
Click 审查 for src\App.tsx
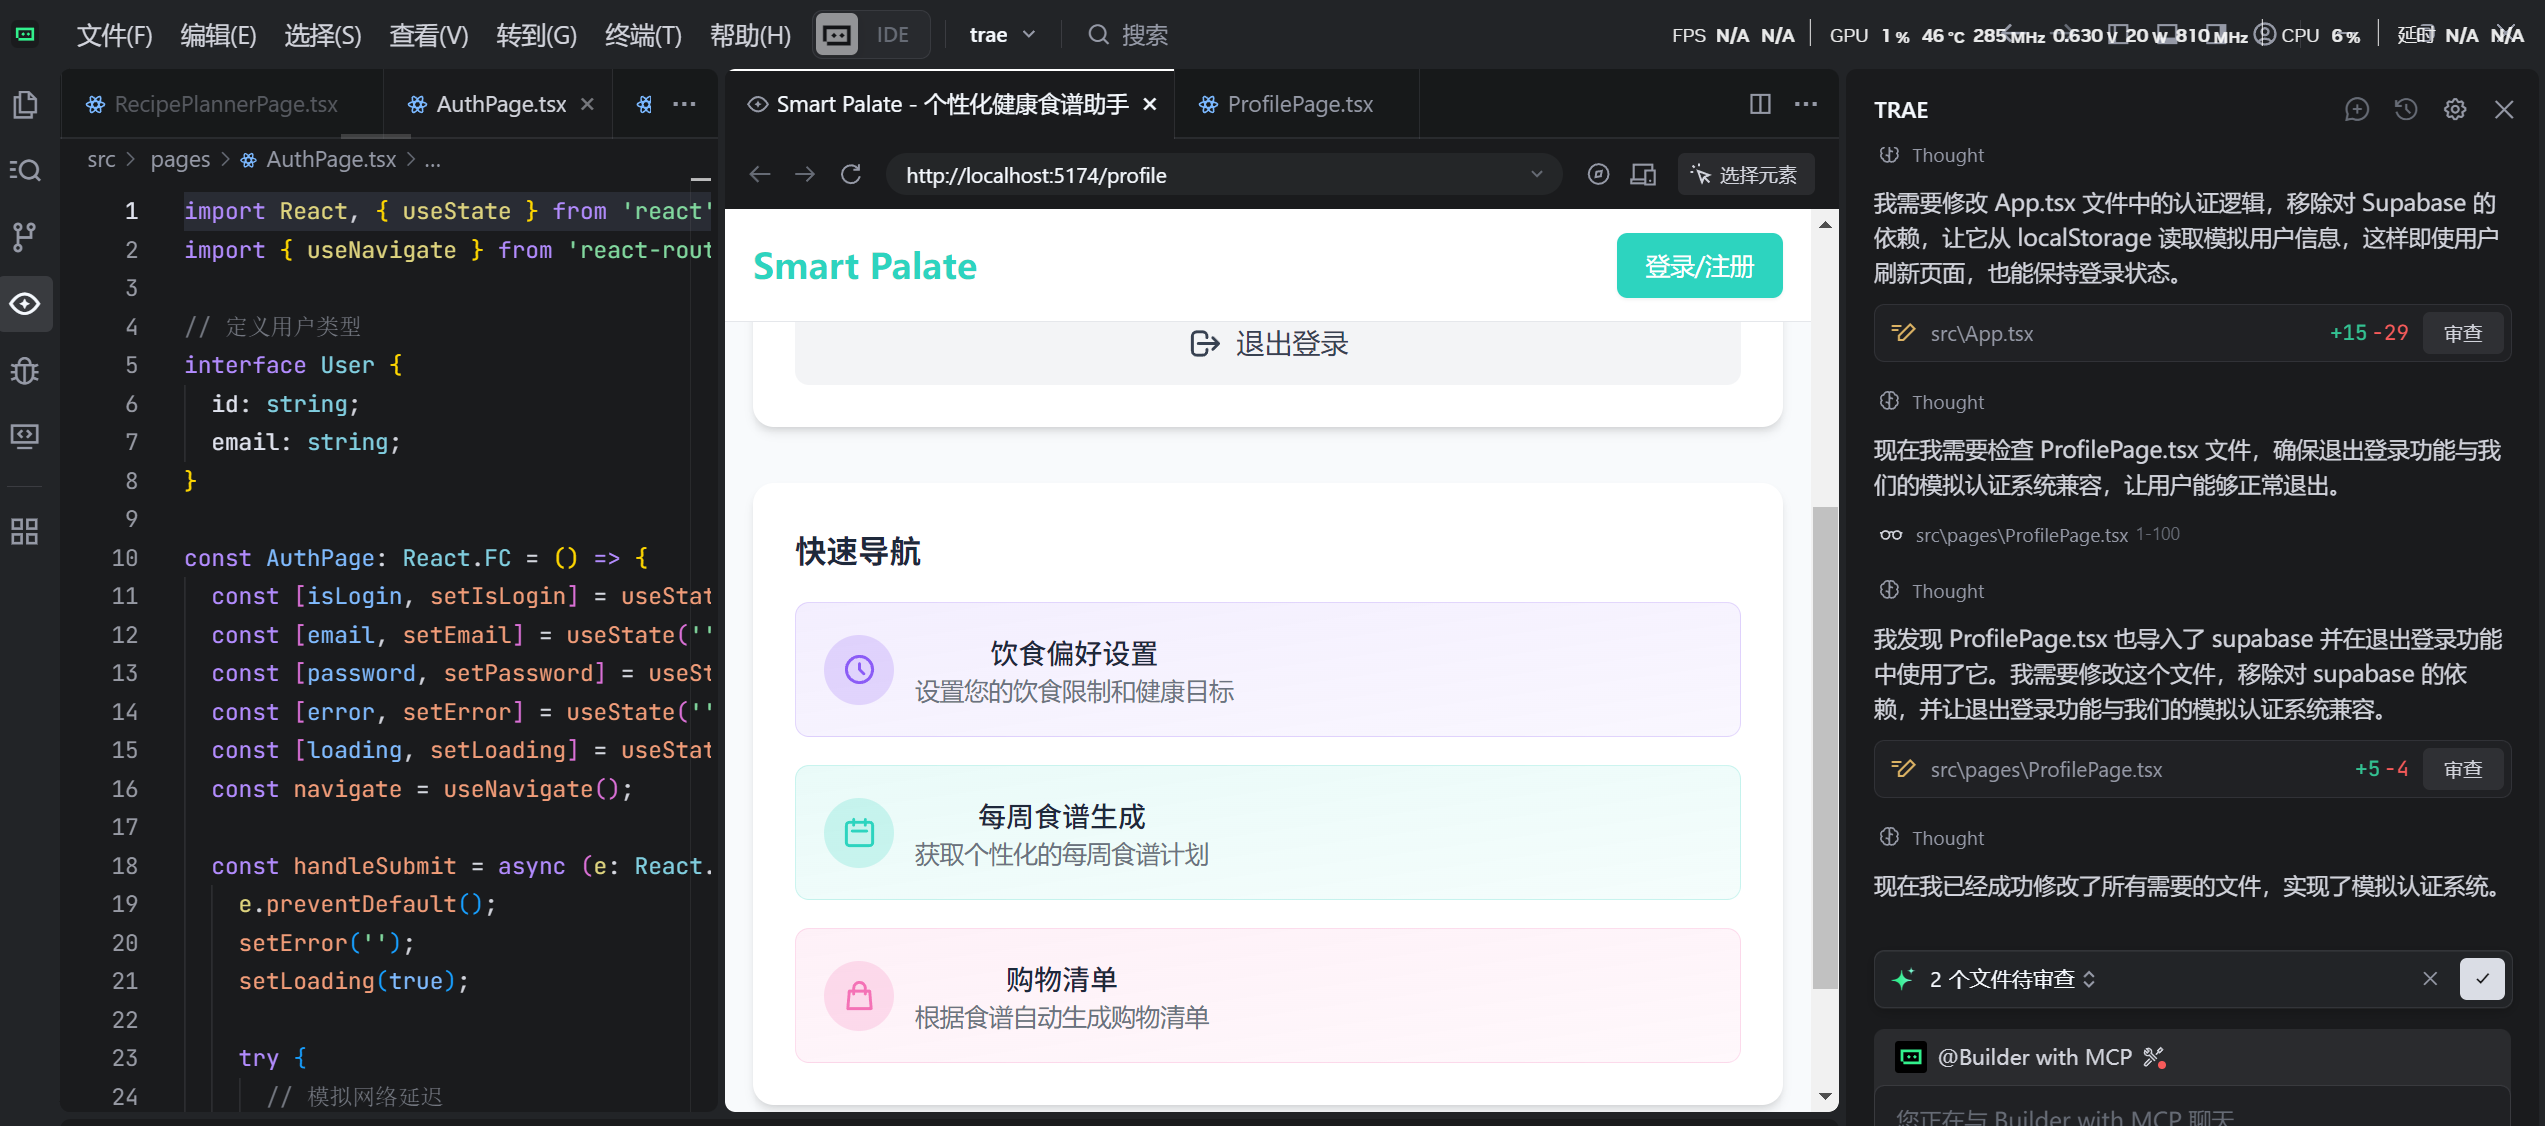[x=2462, y=333]
